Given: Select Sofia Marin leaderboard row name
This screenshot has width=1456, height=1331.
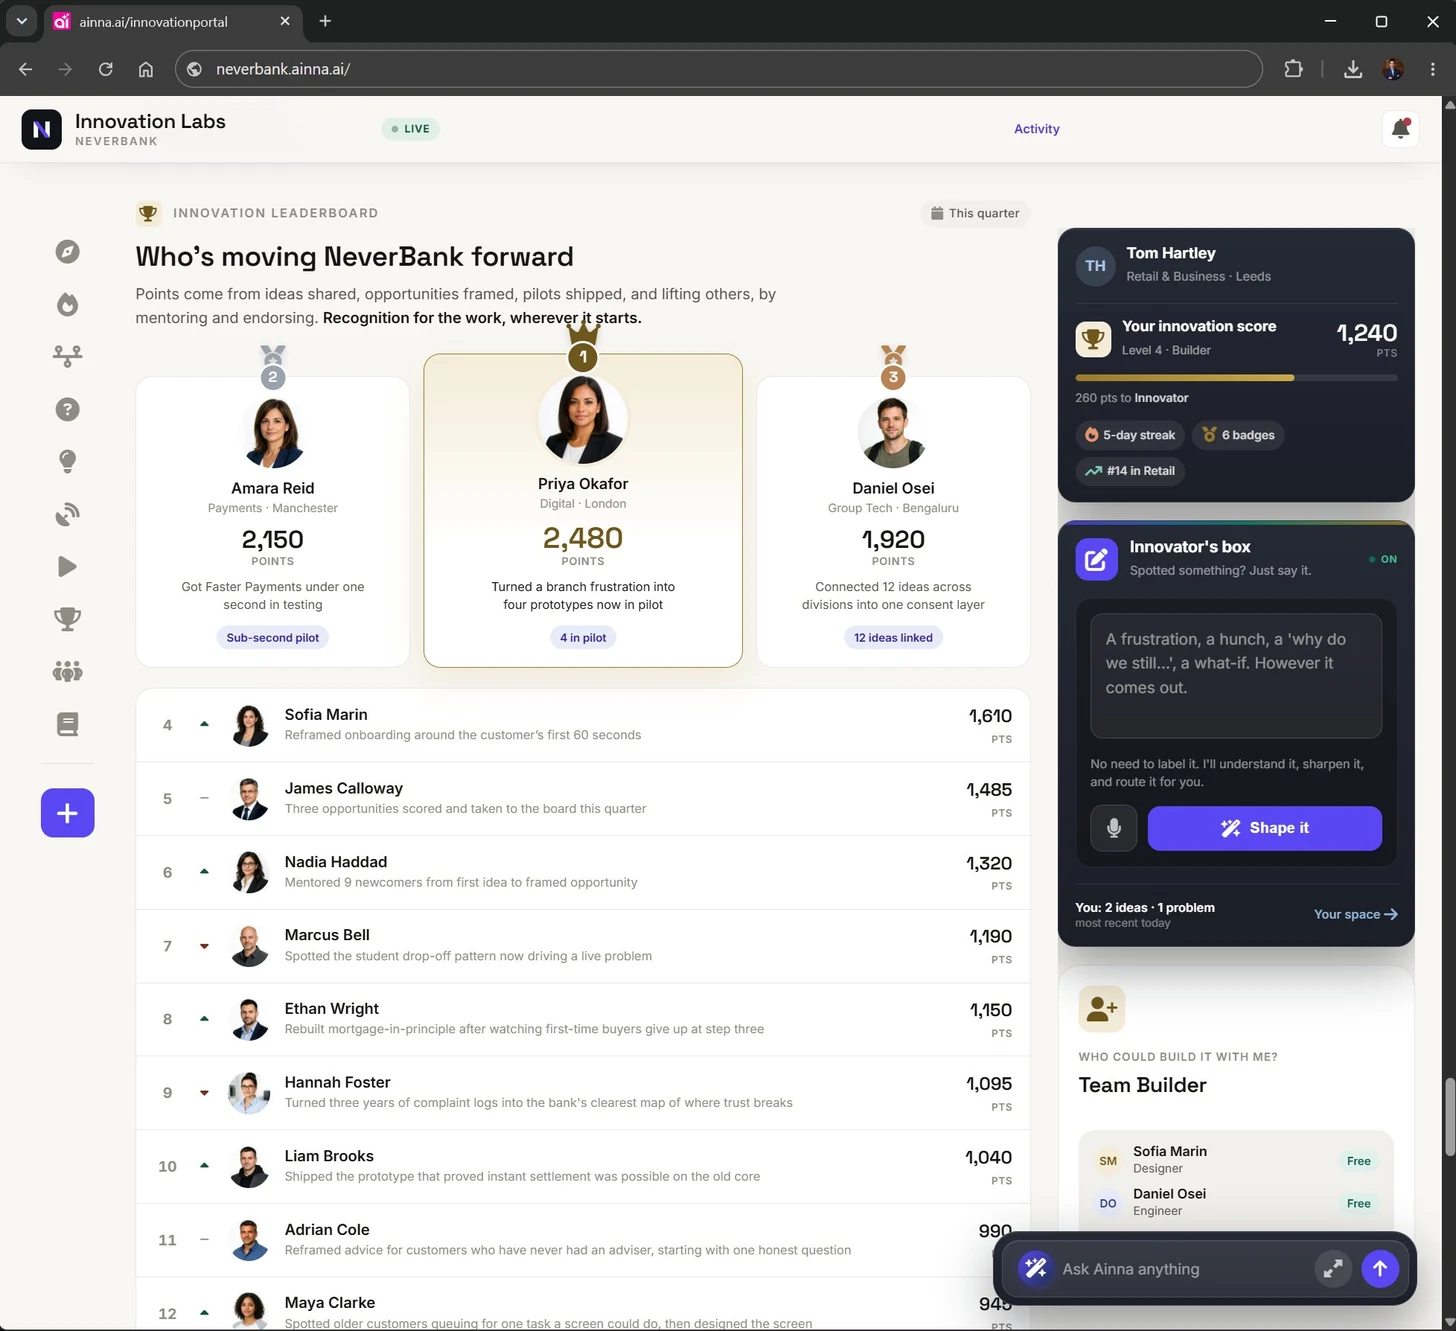Looking at the screenshot, I should click(x=326, y=715).
